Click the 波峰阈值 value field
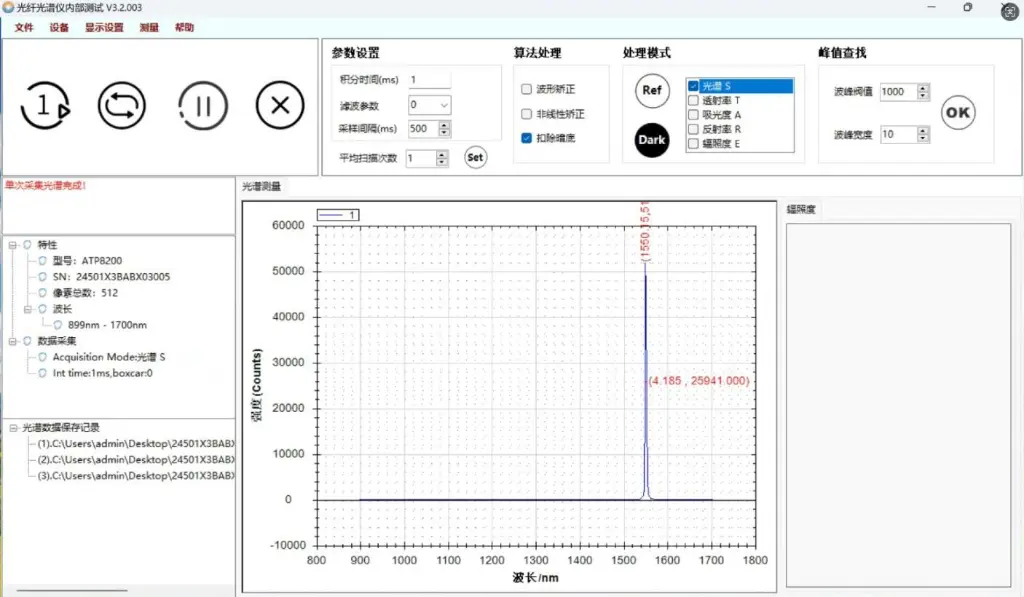The width and height of the screenshot is (1024, 597). click(x=898, y=92)
